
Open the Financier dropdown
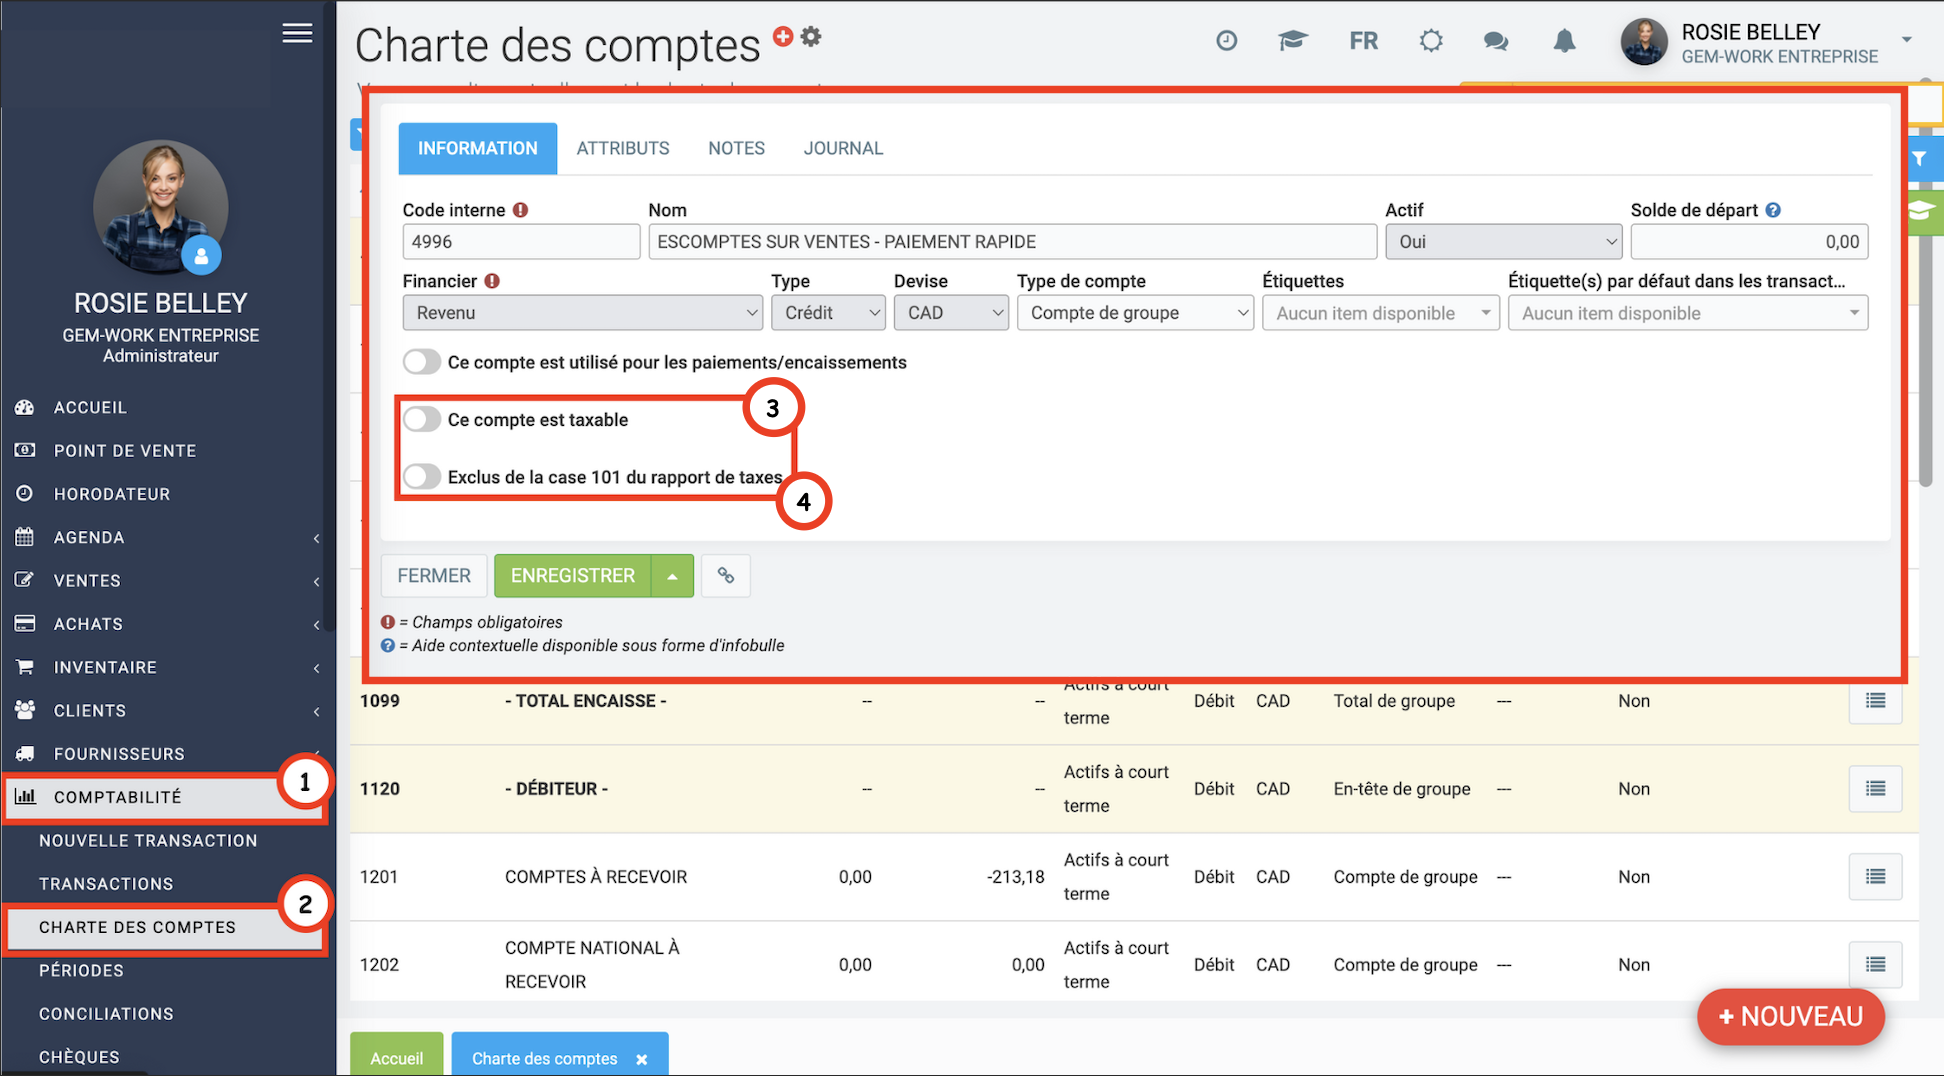click(582, 313)
